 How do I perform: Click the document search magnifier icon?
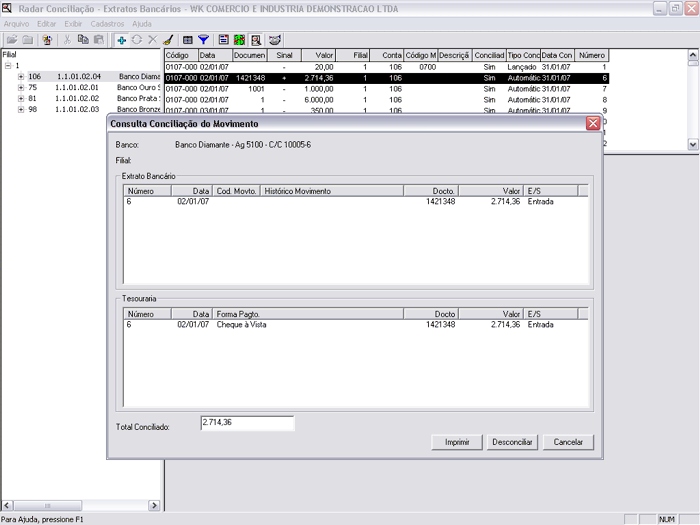click(257, 39)
